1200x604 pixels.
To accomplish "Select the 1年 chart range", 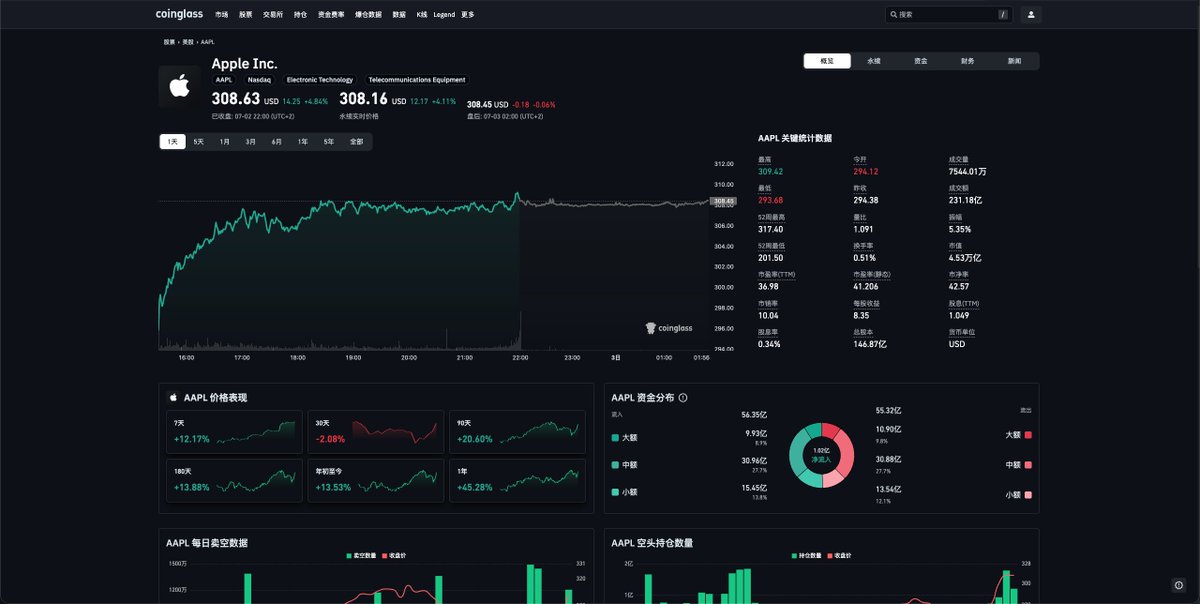I will pos(303,142).
